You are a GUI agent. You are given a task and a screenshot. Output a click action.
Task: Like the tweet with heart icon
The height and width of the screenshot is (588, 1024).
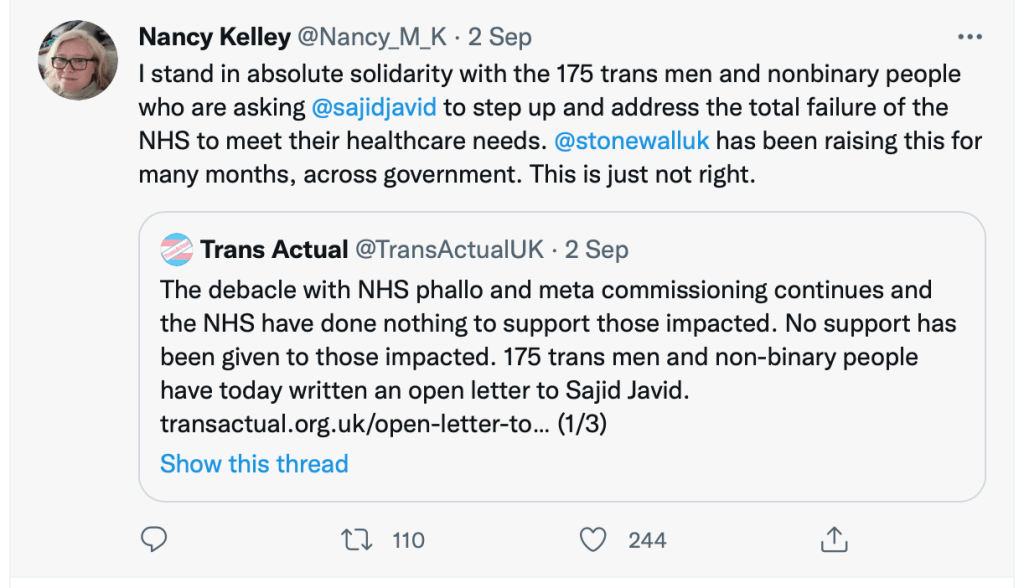tap(594, 540)
